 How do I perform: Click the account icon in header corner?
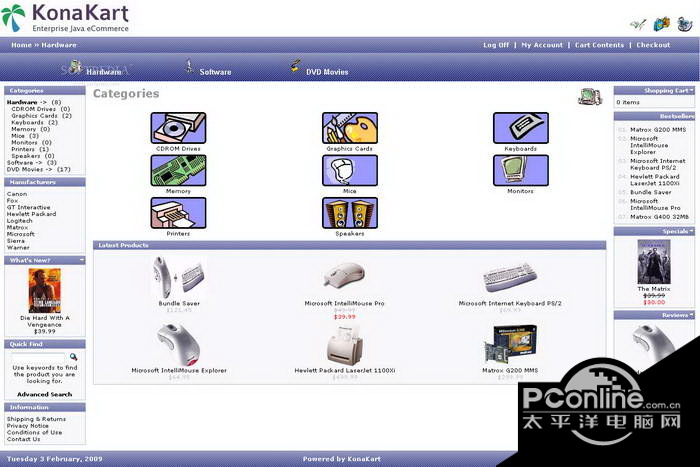(x=638, y=24)
